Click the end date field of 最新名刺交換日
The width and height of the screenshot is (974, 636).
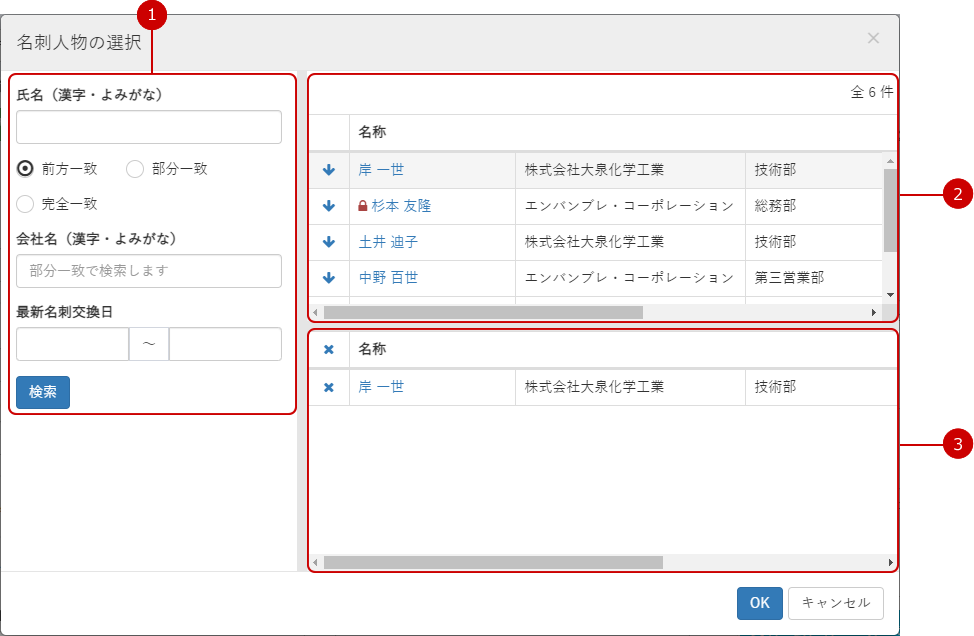click(225, 344)
